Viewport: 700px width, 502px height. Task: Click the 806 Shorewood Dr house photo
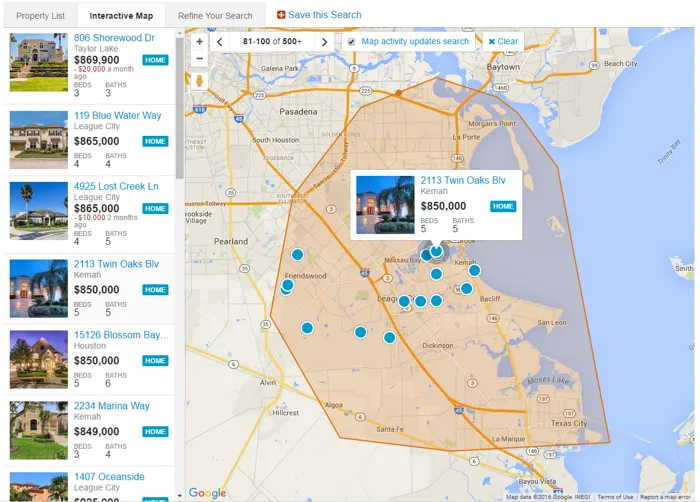click(39, 62)
